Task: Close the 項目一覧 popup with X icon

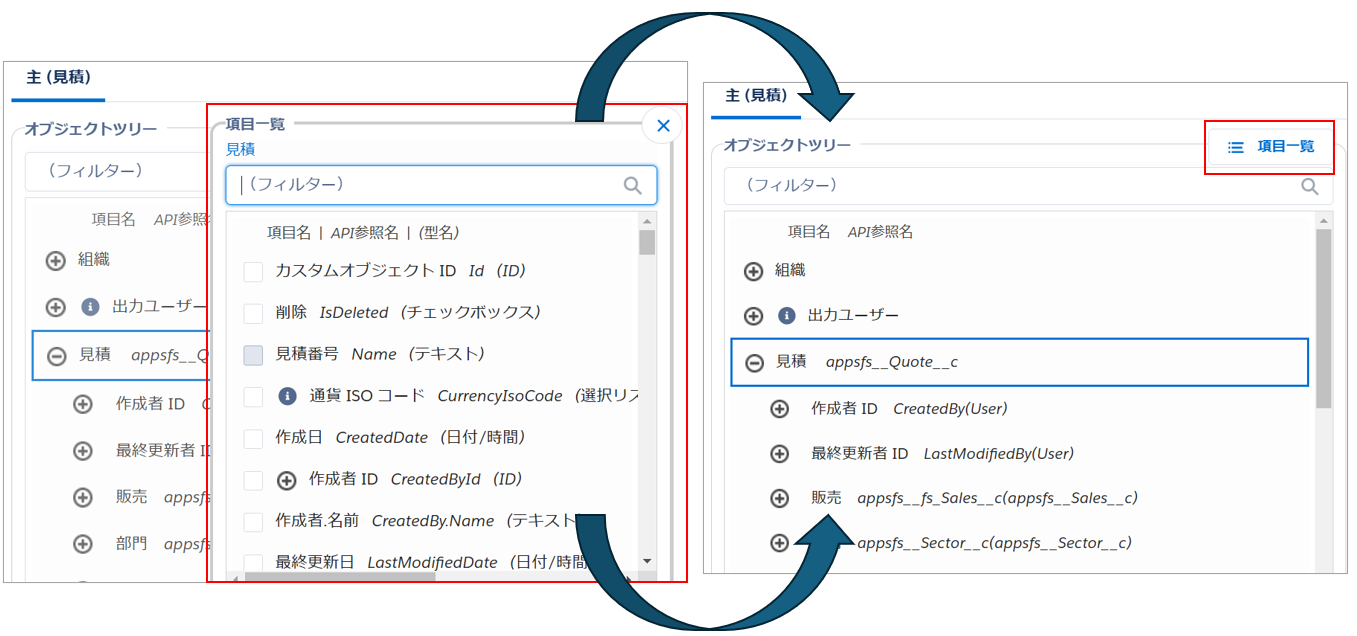Action: pos(662,125)
